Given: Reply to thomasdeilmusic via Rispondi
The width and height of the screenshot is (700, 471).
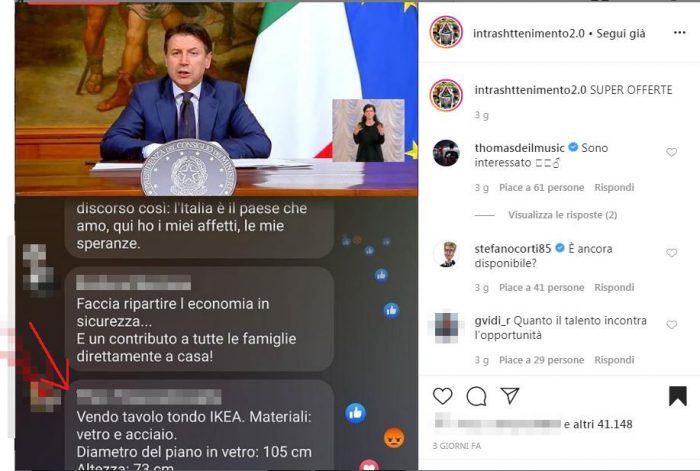Looking at the screenshot, I should [x=614, y=188].
